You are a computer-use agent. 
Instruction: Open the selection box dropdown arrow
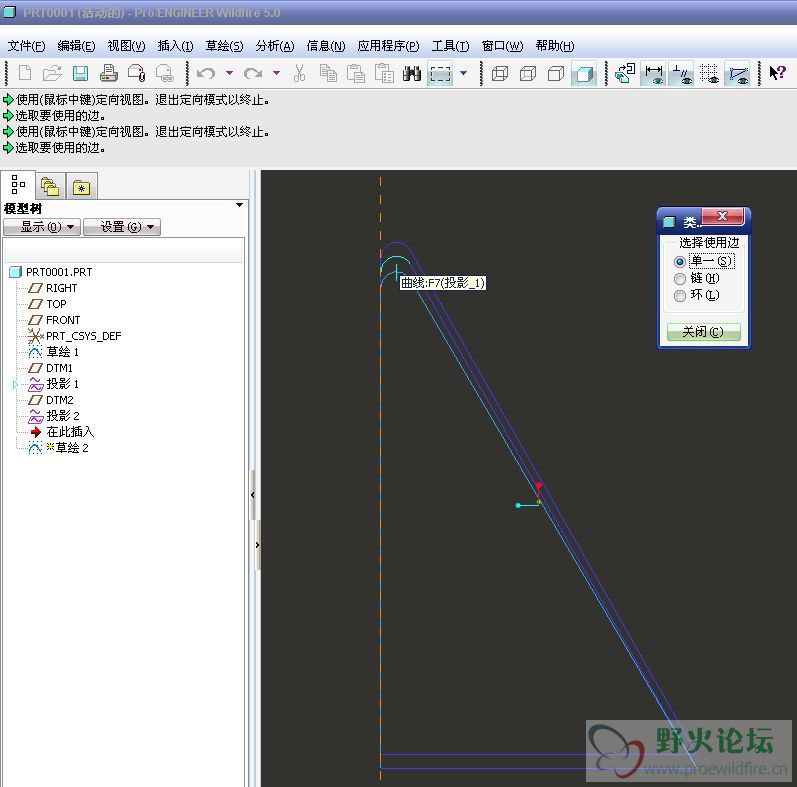464,73
